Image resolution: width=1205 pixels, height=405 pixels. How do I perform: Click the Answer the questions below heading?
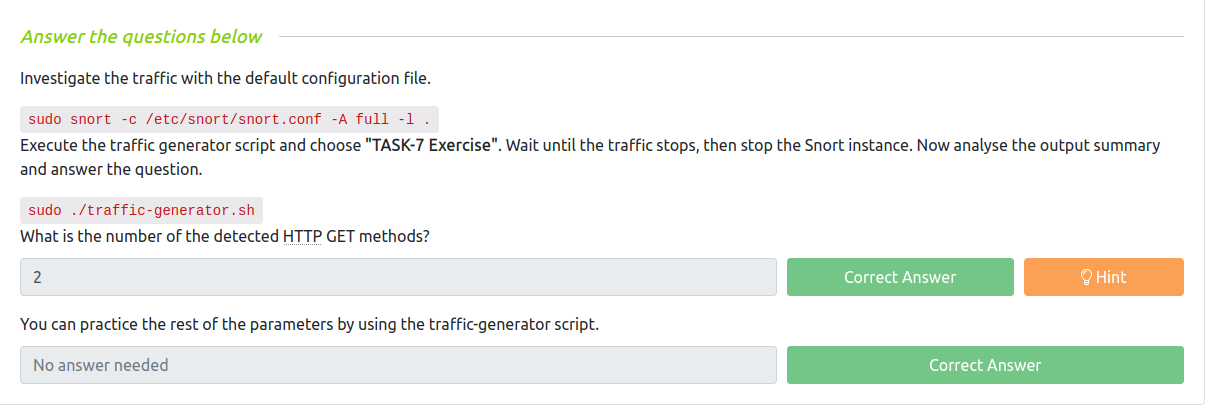pyautogui.click(x=141, y=37)
